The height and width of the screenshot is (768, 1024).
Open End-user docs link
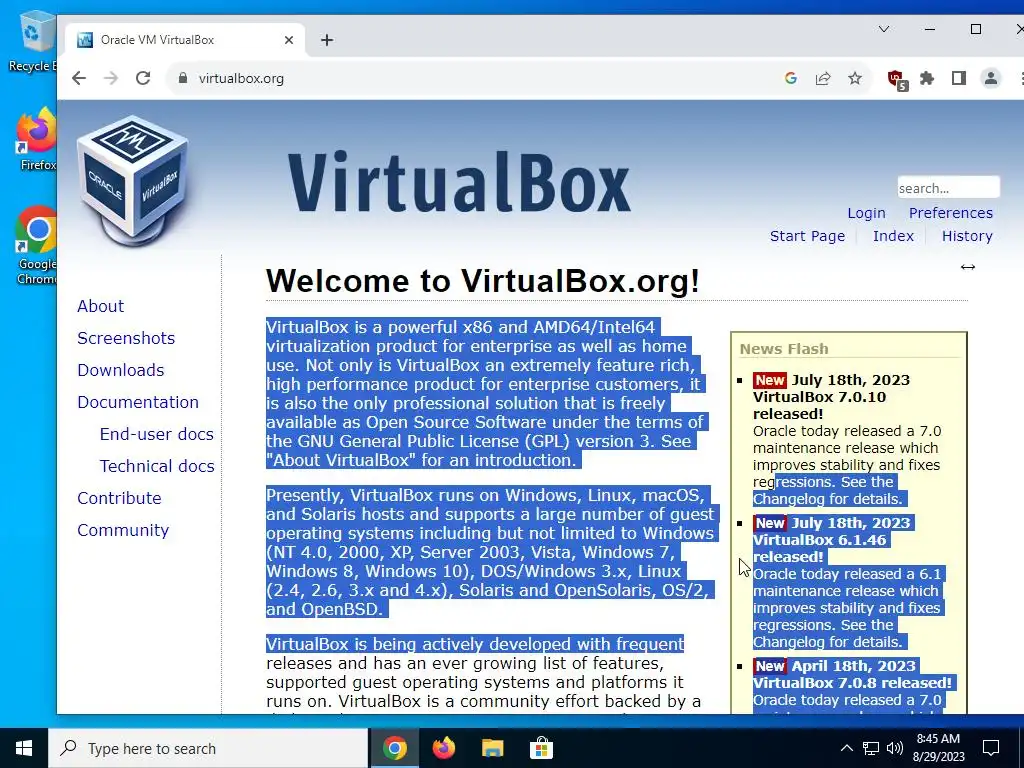(157, 434)
